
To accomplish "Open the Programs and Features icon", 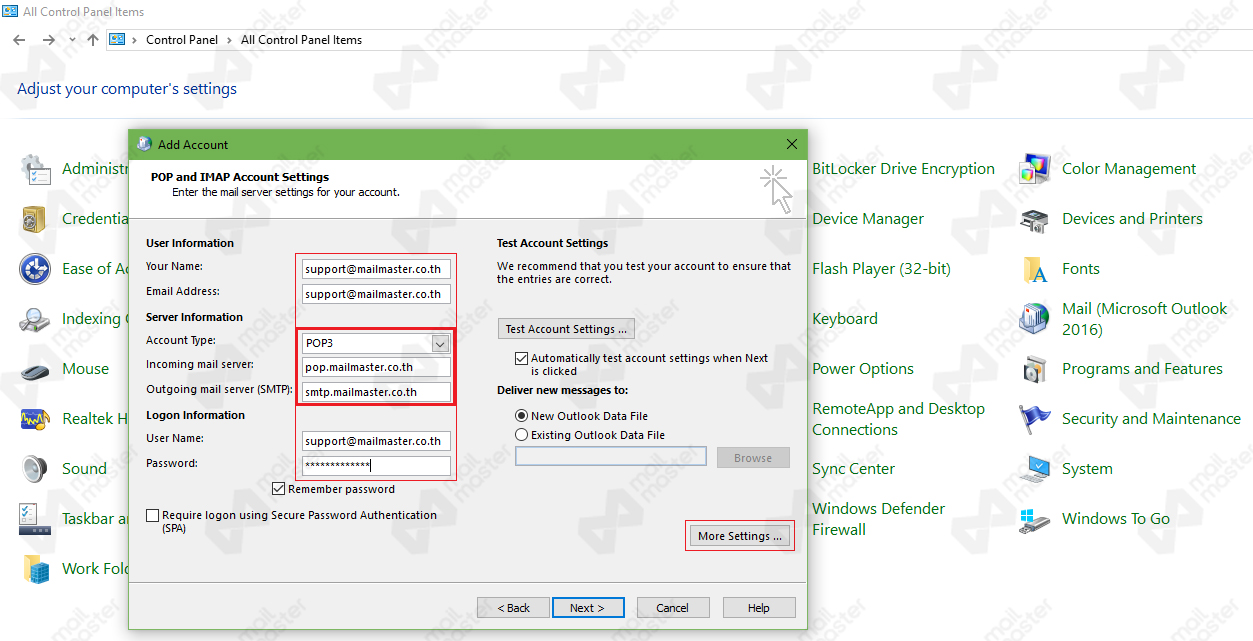I will (1034, 369).
